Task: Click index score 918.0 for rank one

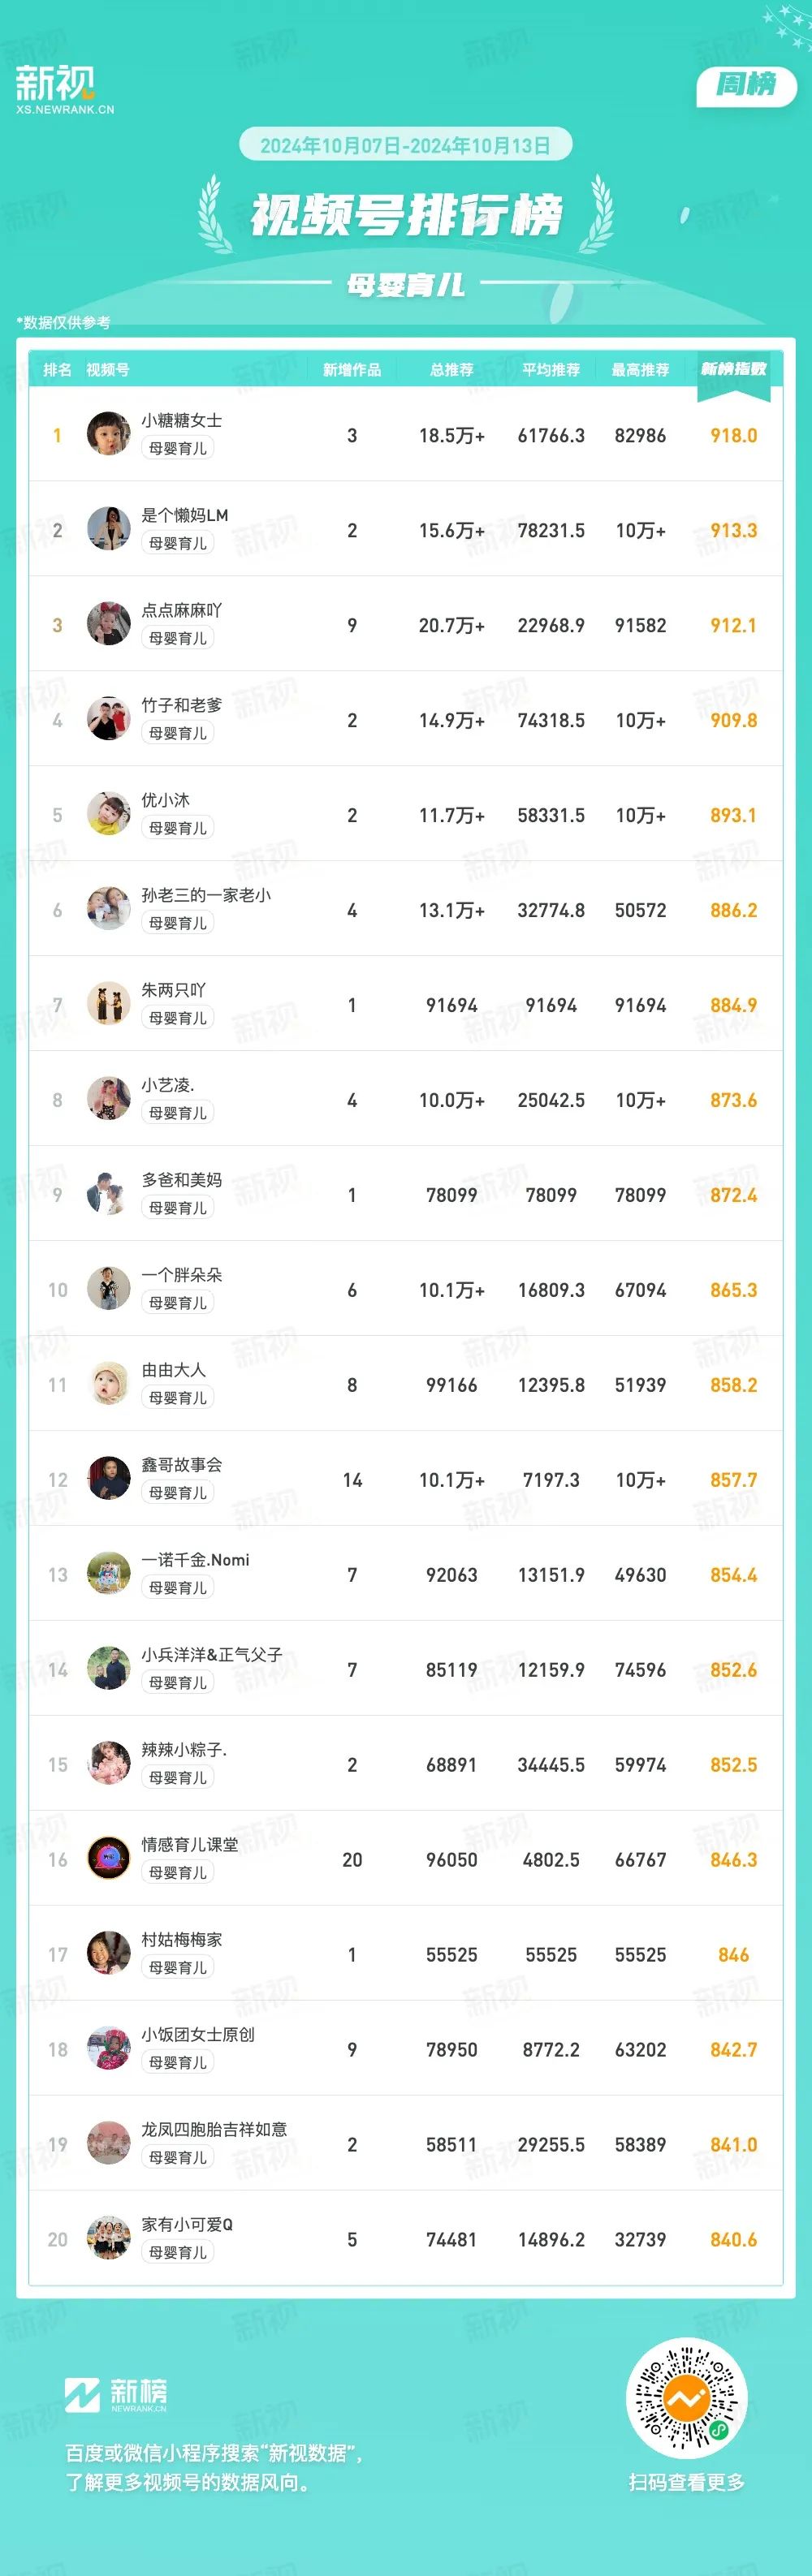Action: tap(733, 435)
